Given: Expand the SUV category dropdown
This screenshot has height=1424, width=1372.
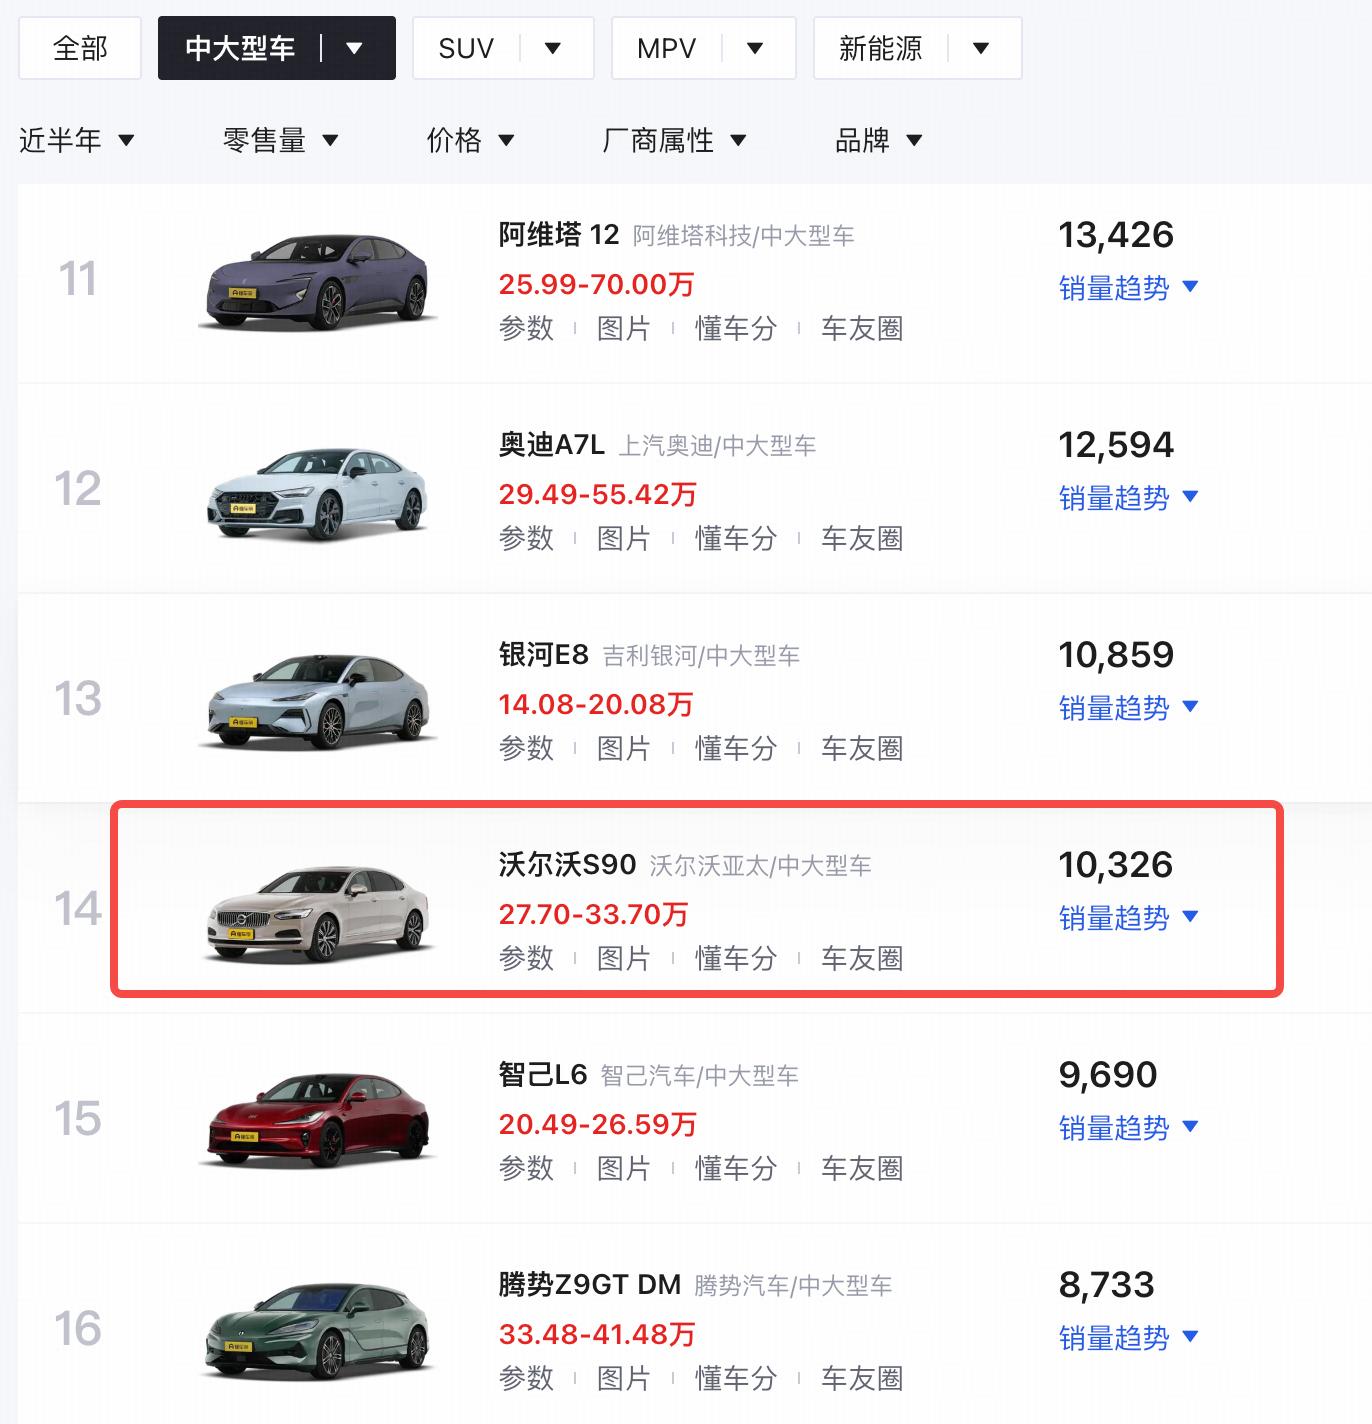Looking at the screenshot, I should (x=553, y=48).
